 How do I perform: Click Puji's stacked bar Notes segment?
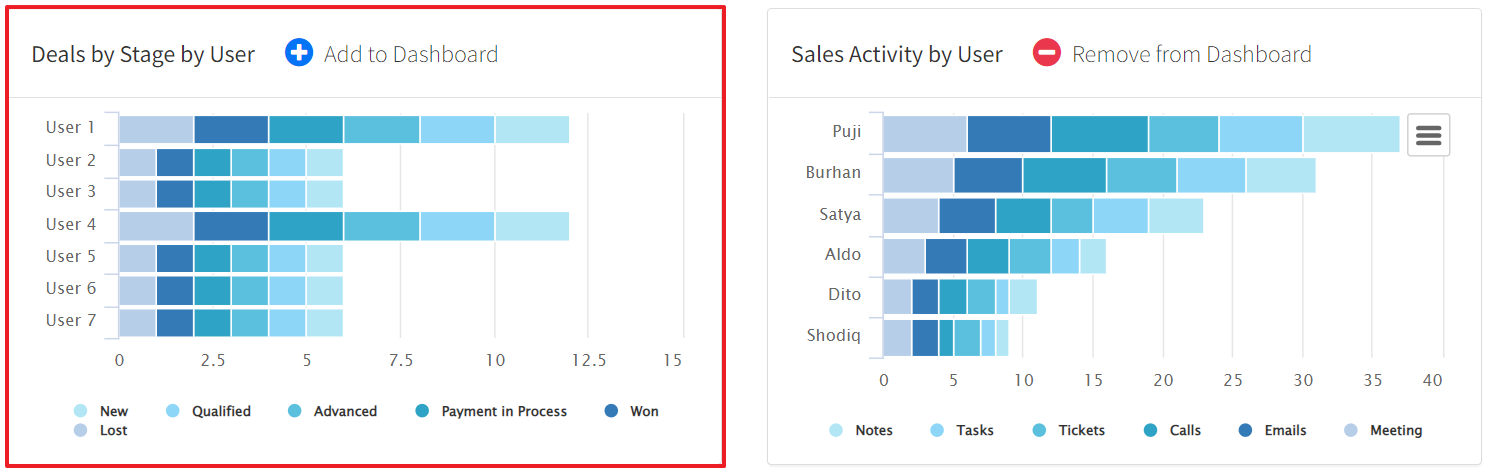point(1350,133)
